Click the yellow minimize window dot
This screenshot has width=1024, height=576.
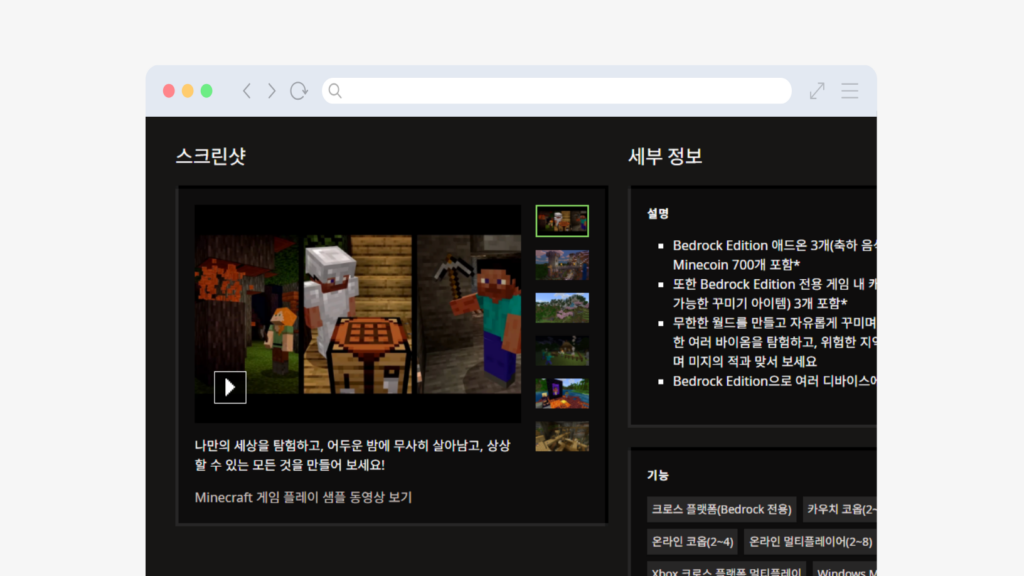pyautogui.click(x=187, y=91)
